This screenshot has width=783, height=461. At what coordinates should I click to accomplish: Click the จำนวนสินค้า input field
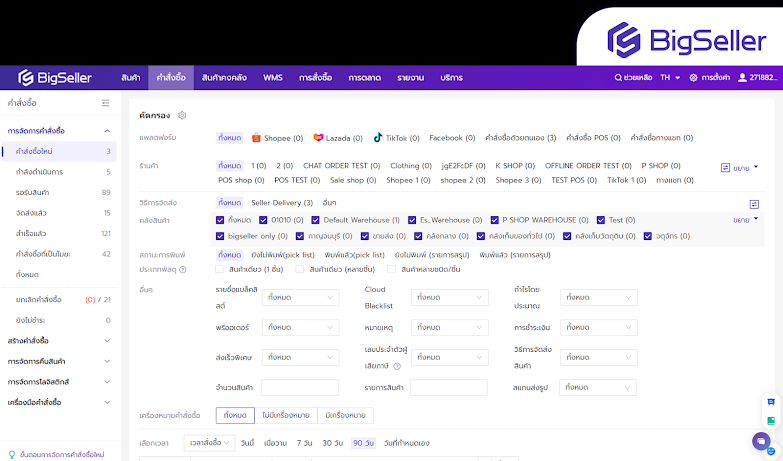pos(300,387)
